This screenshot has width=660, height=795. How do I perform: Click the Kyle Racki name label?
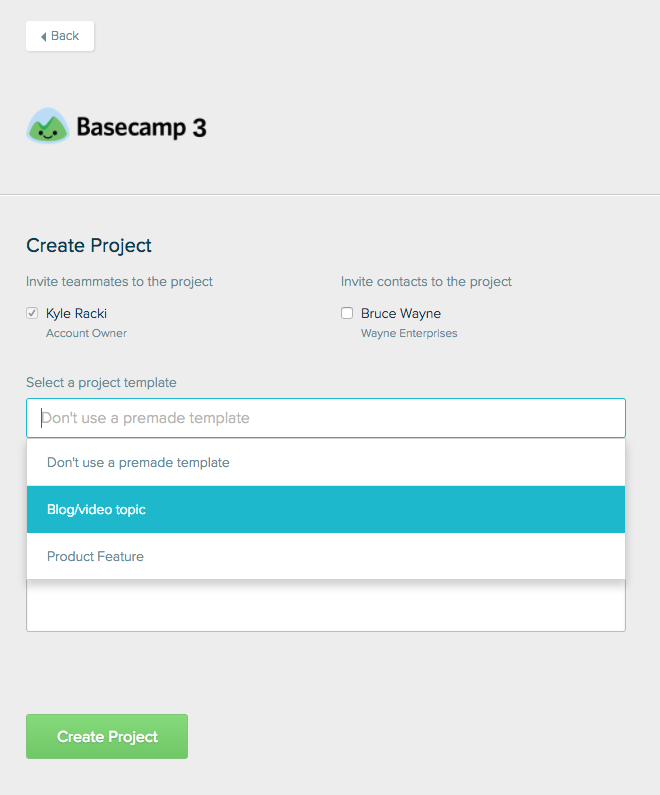pos(76,313)
